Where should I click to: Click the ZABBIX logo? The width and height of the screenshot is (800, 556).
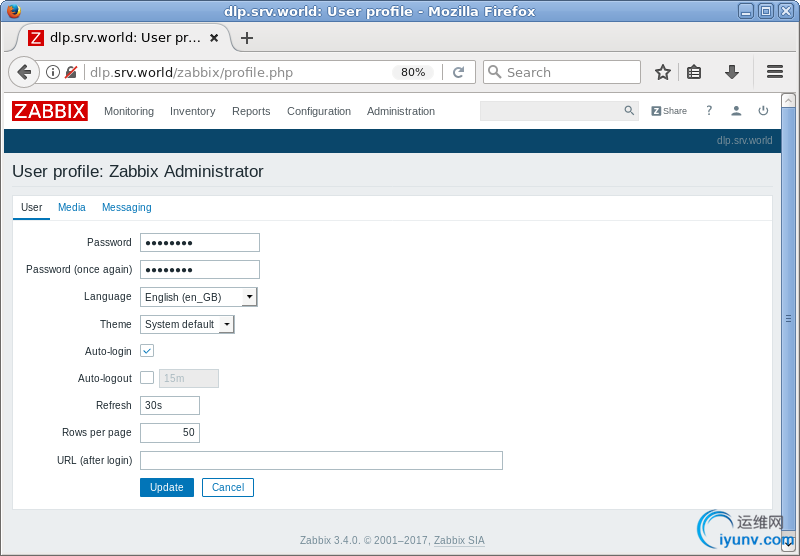coord(49,111)
